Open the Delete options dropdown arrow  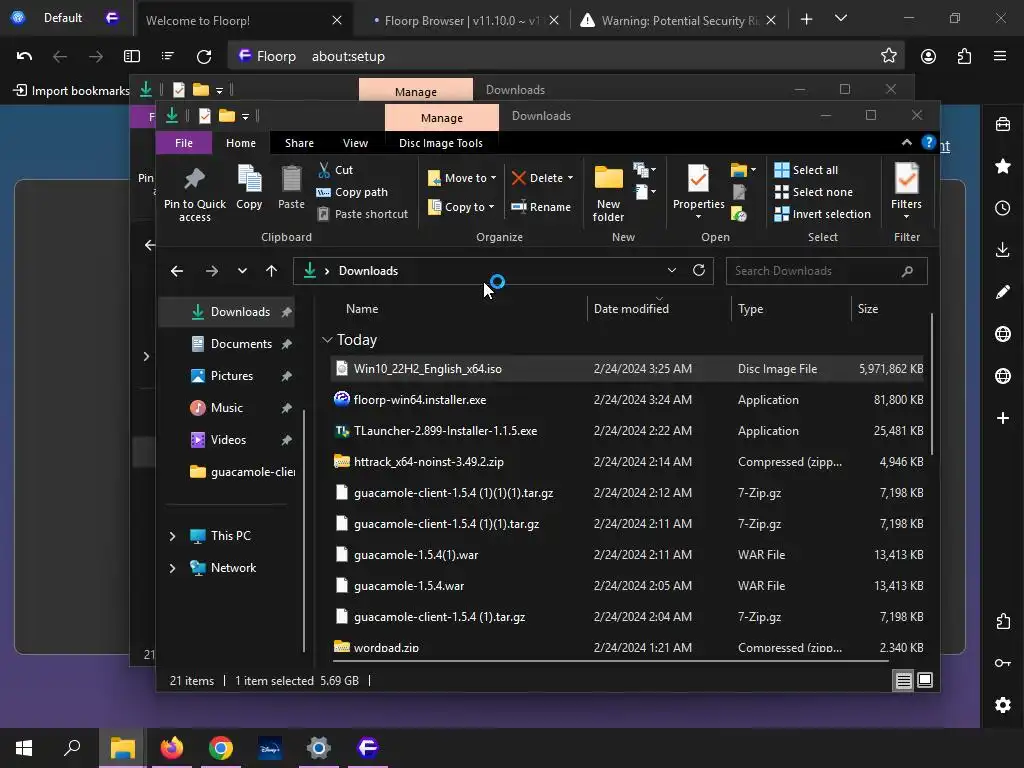pyautogui.click(x=570, y=178)
